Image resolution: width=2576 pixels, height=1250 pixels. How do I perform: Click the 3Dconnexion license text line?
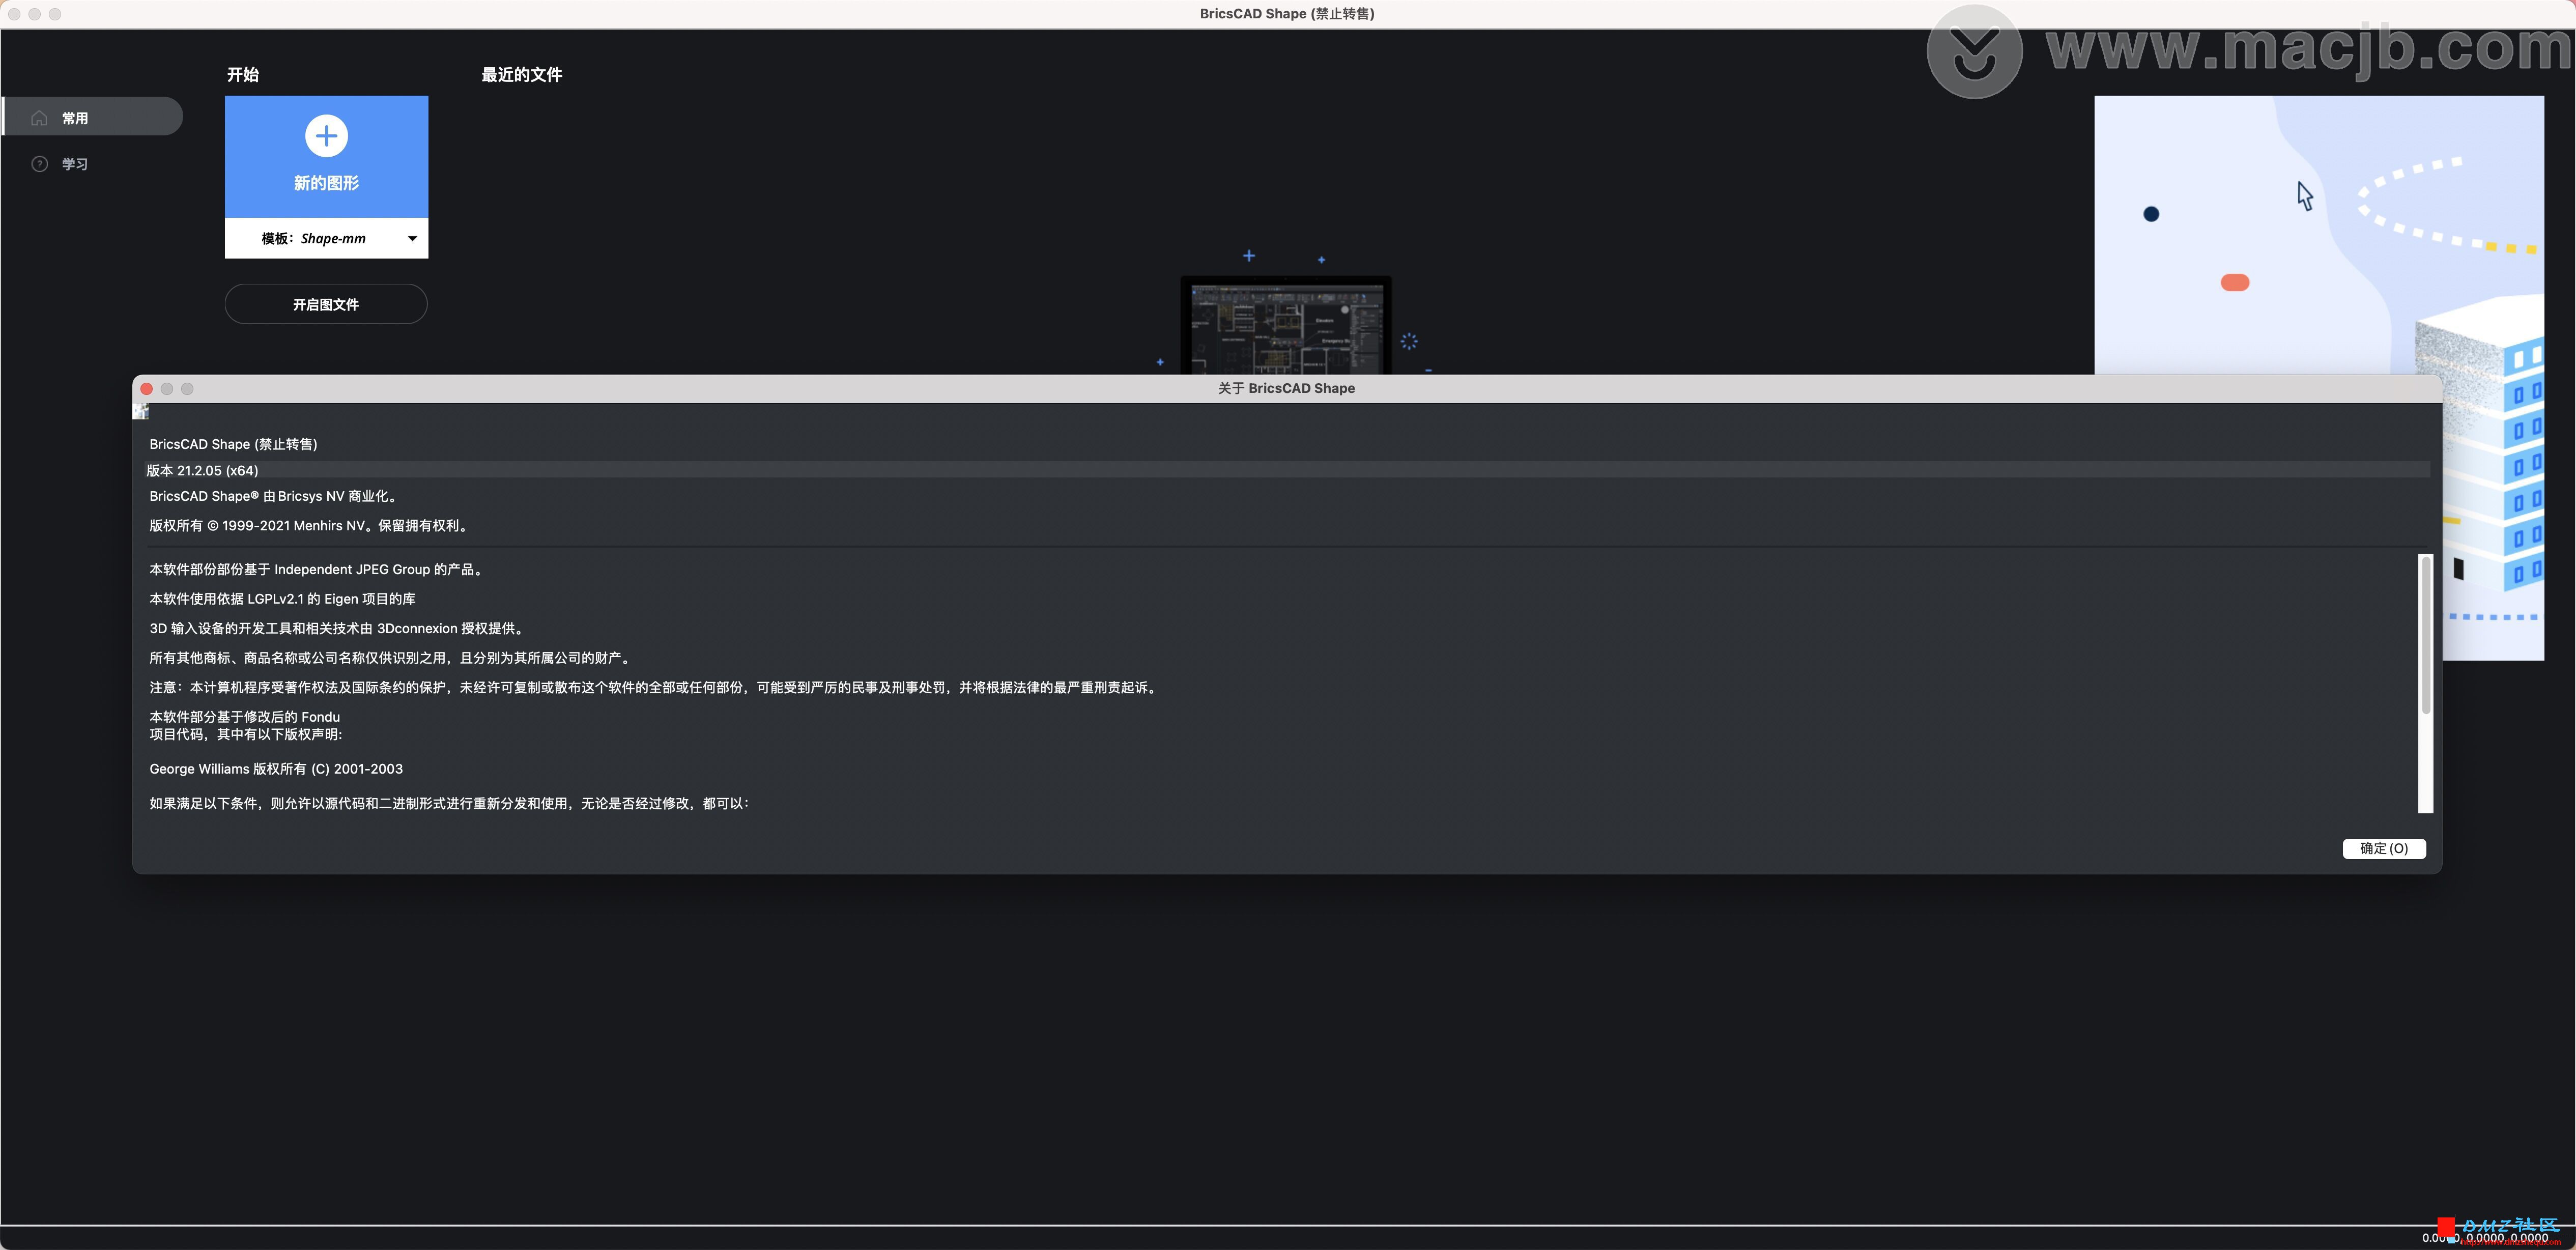[338, 628]
